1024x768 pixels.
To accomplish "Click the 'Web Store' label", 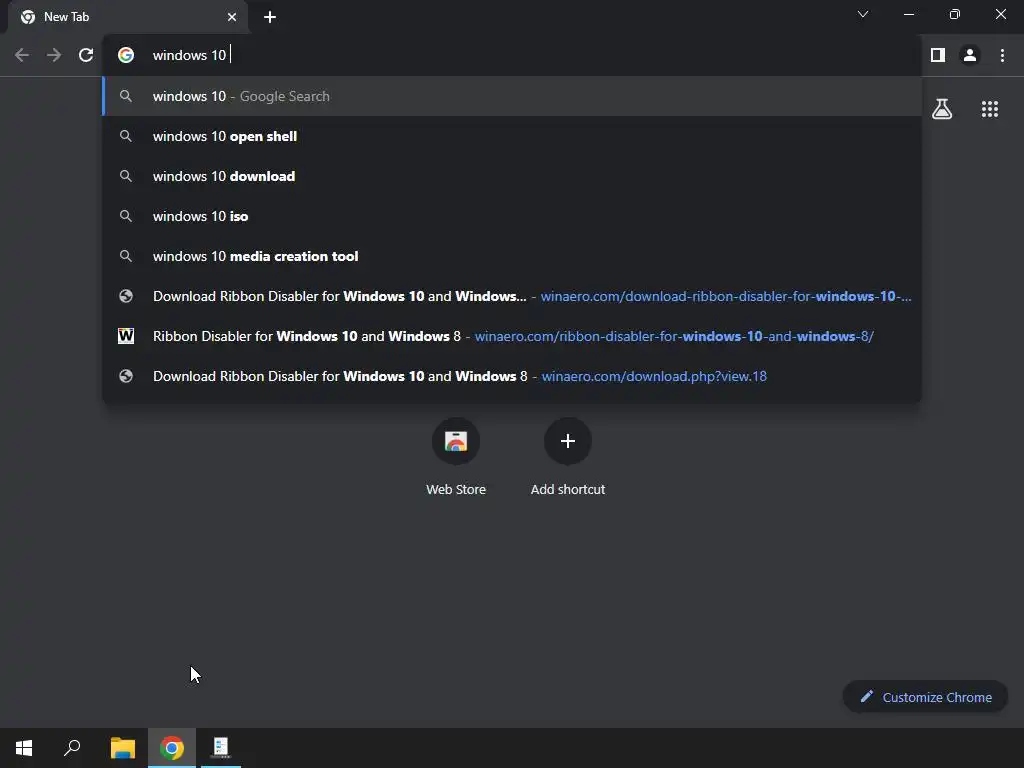I will click(x=456, y=489).
